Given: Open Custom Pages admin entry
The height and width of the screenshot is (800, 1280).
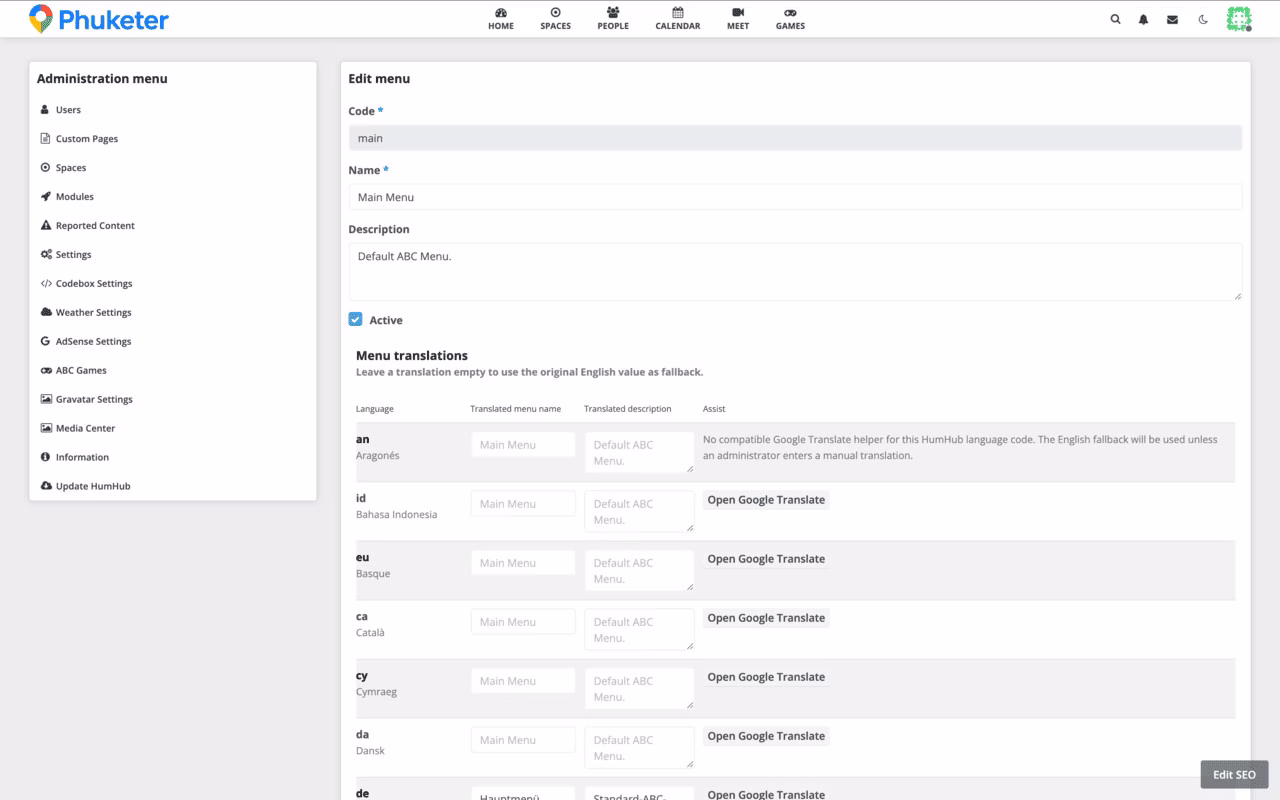Looking at the screenshot, I should click(173, 139).
